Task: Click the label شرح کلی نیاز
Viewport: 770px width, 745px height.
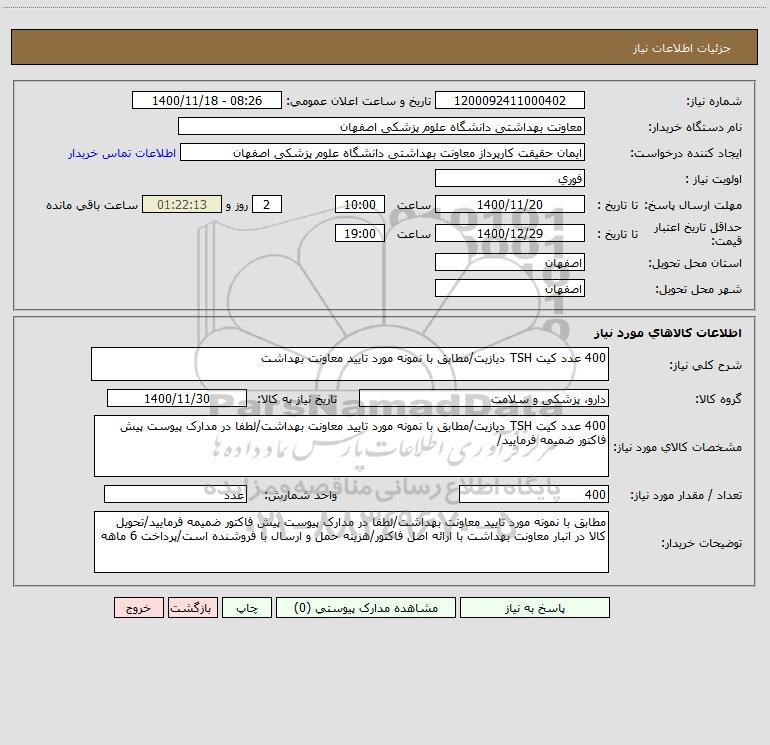Action: click(706, 365)
